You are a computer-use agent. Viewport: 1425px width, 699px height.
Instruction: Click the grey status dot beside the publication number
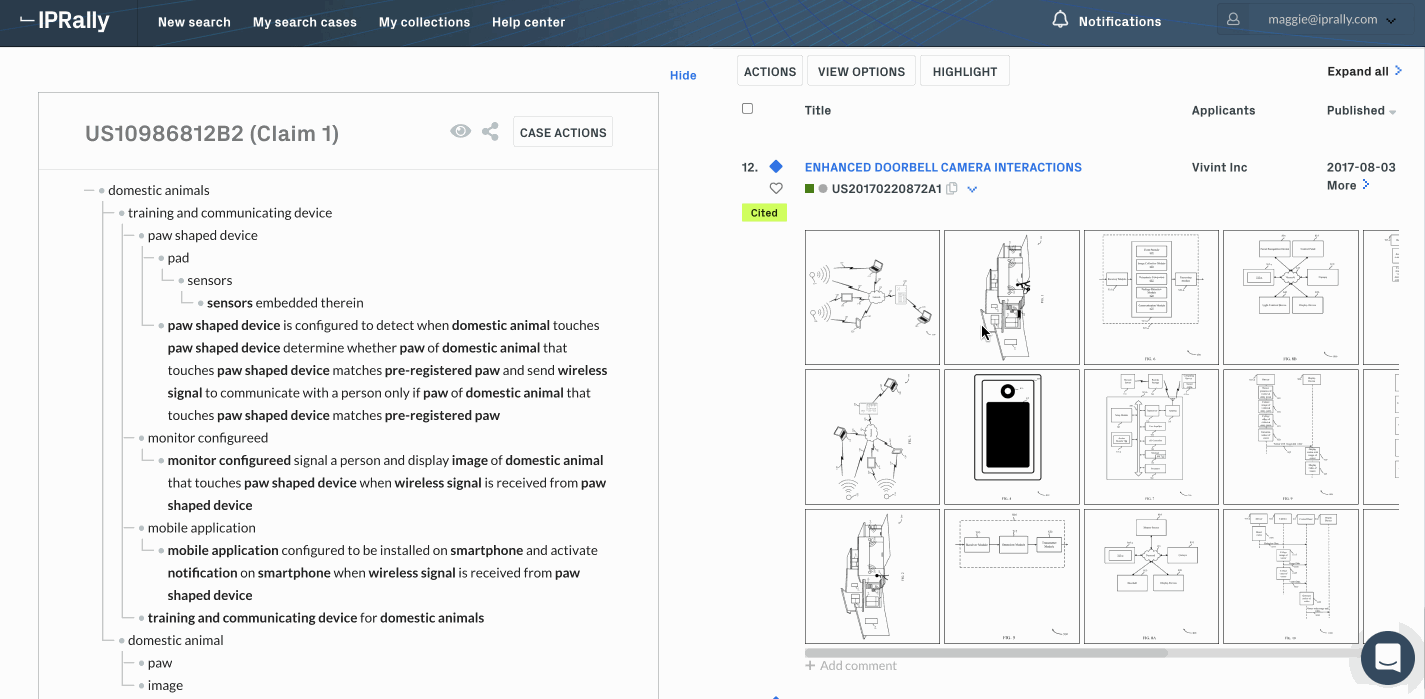tap(823, 187)
